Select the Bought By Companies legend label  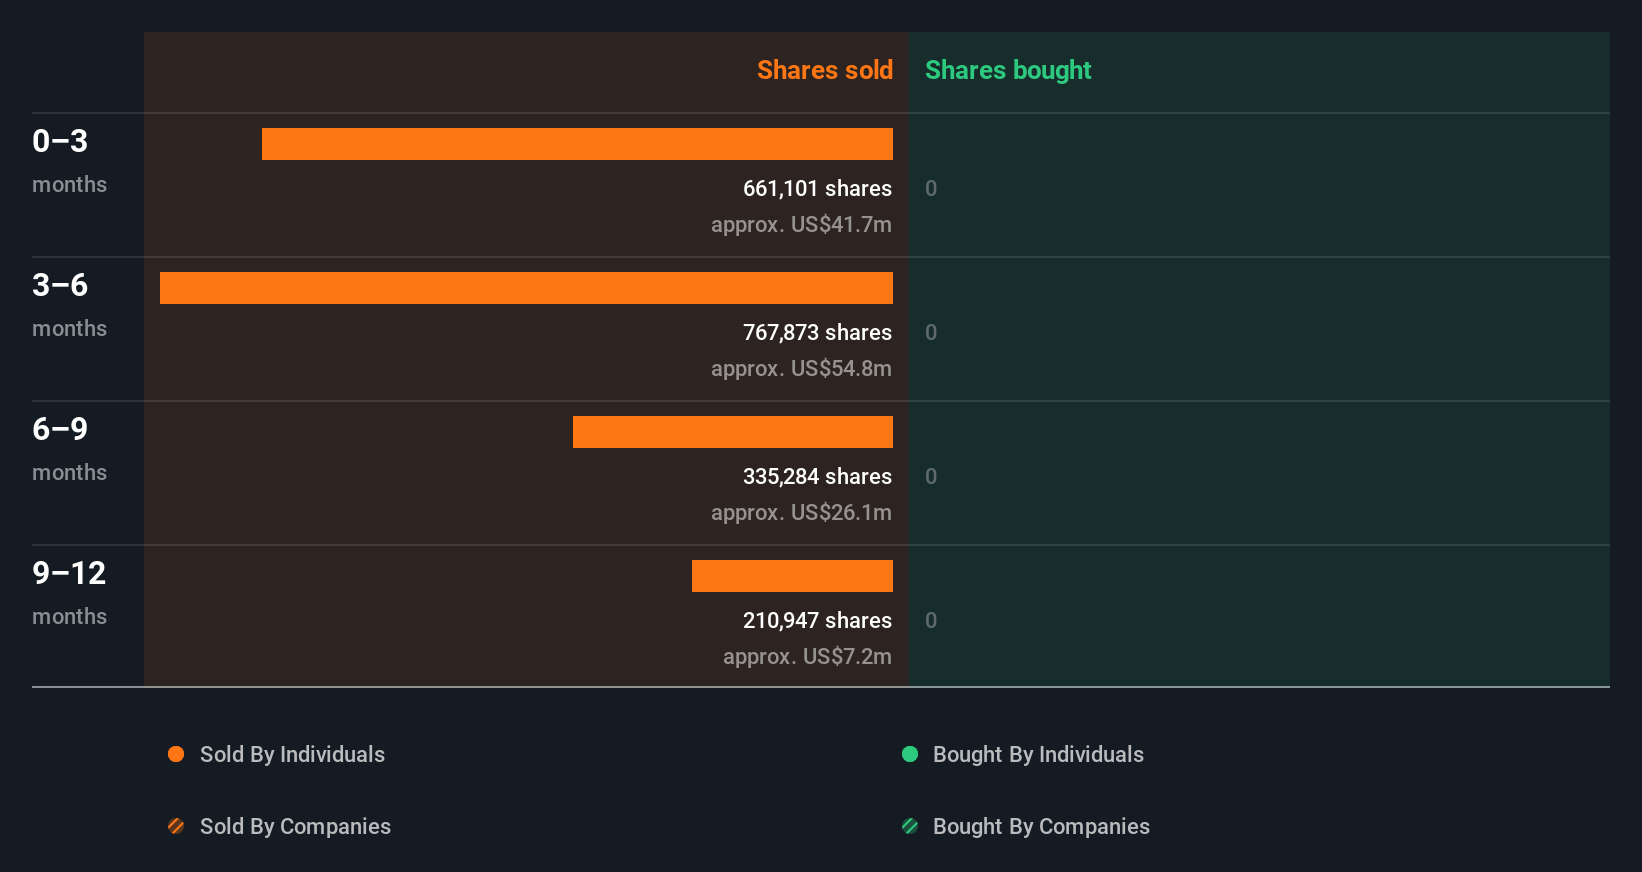pyautogui.click(x=1041, y=826)
